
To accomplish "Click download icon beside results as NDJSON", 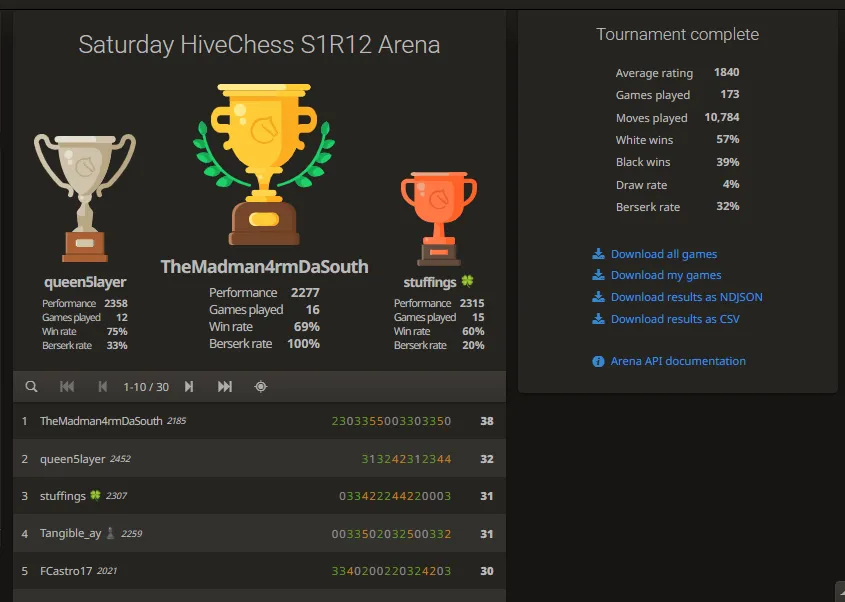I will (x=598, y=297).
